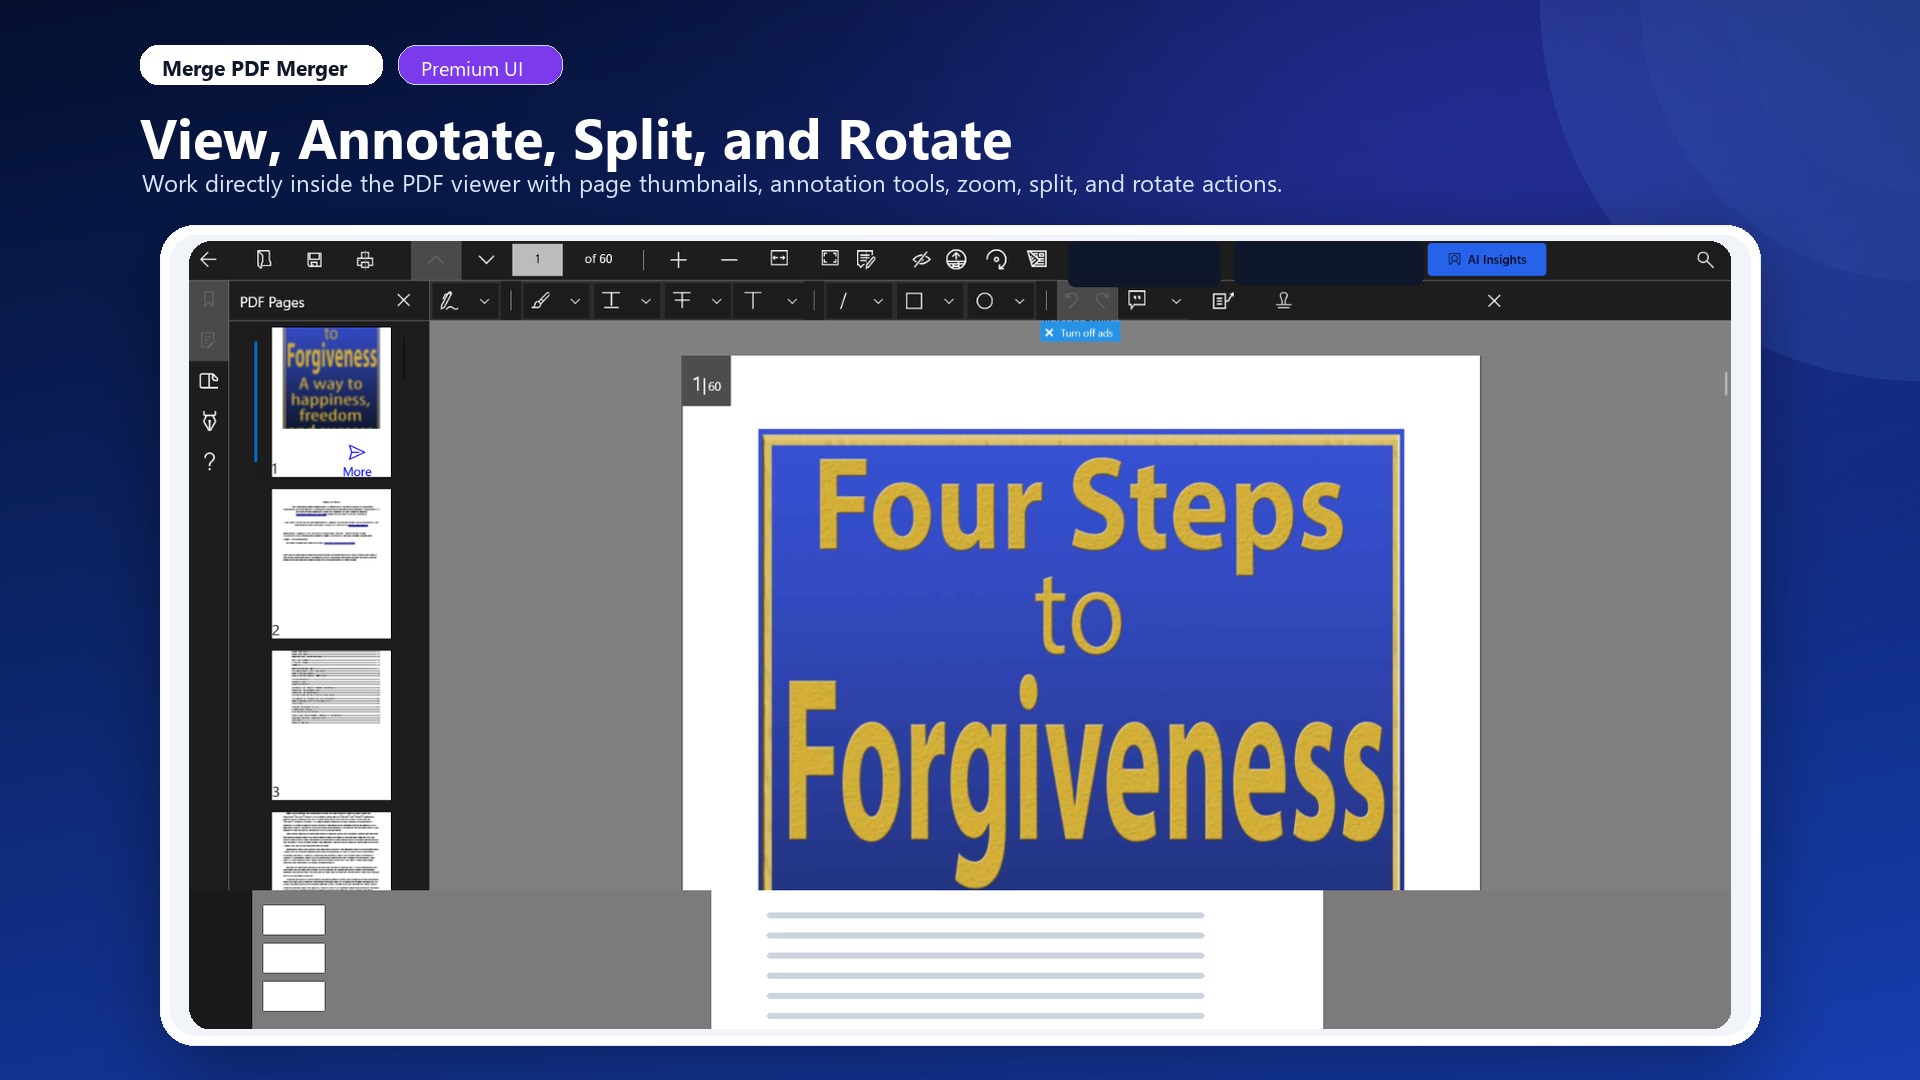
Task: Open a file with the document icon
Action: 264,260
